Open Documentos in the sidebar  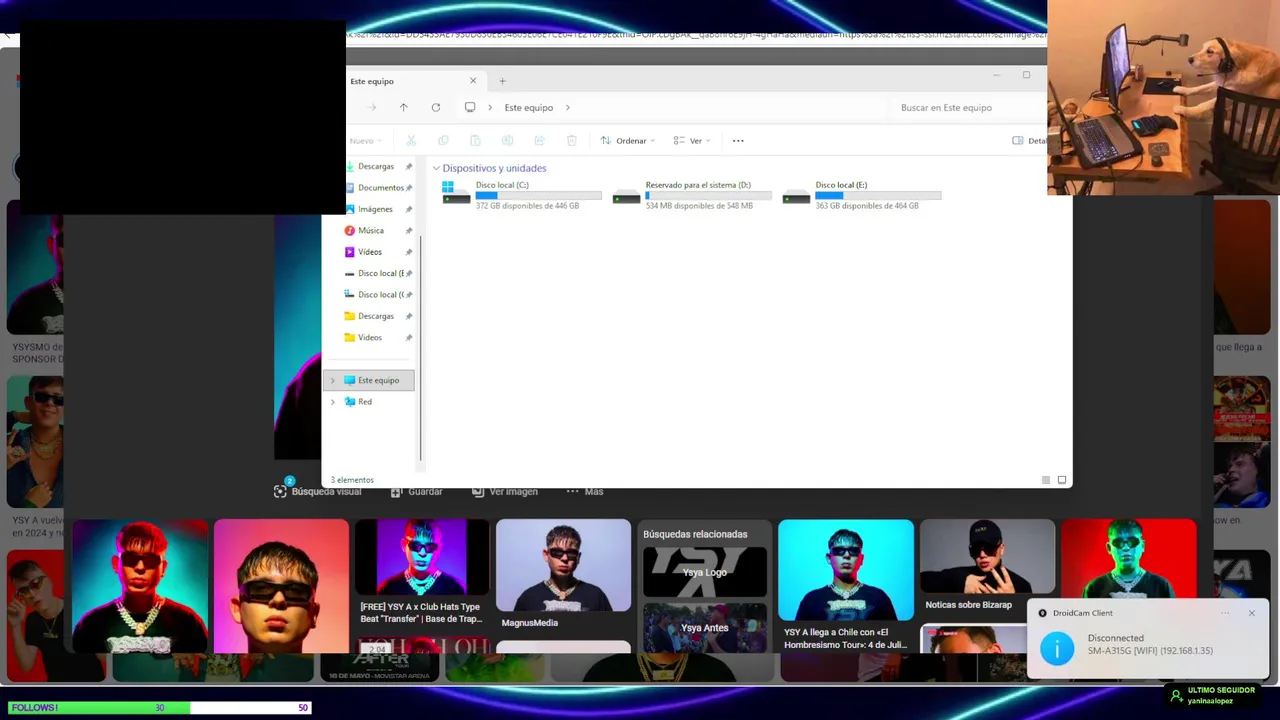(379, 188)
